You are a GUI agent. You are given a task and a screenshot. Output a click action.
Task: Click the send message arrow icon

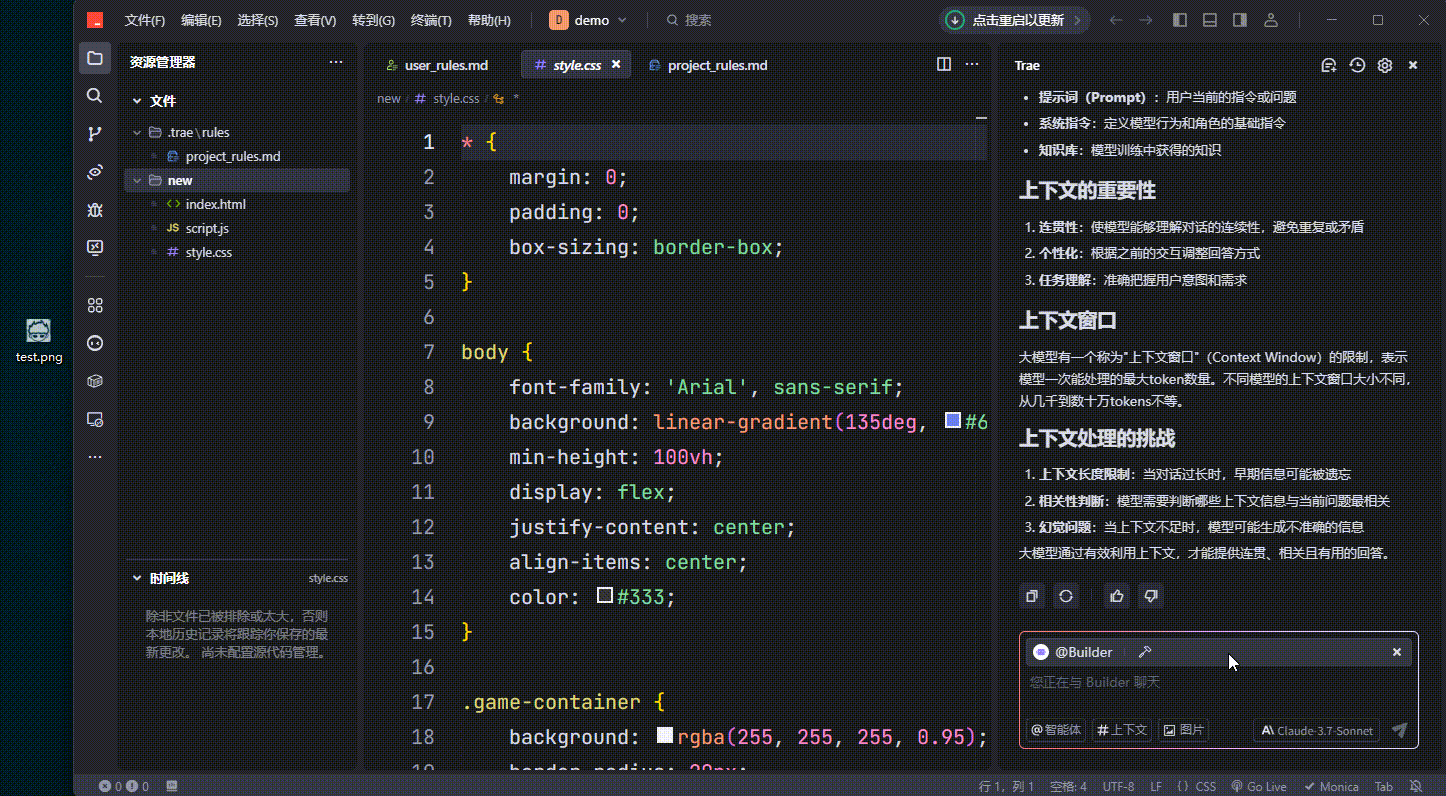pyautogui.click(x=1399, y=730)
